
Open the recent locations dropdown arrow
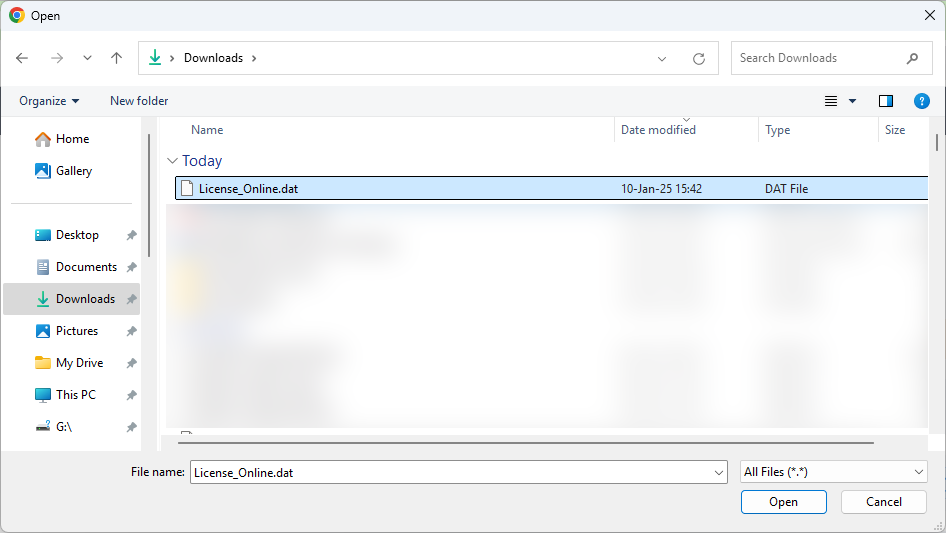click(x=87, y=58)
